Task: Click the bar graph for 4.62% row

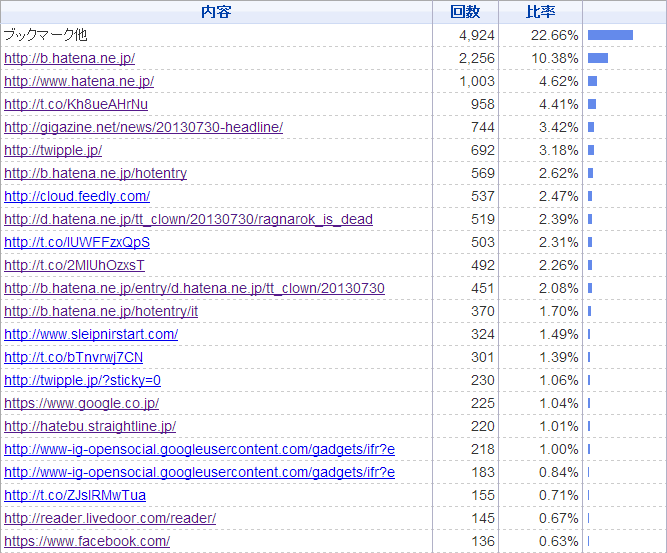Action: tap(593, 81)
